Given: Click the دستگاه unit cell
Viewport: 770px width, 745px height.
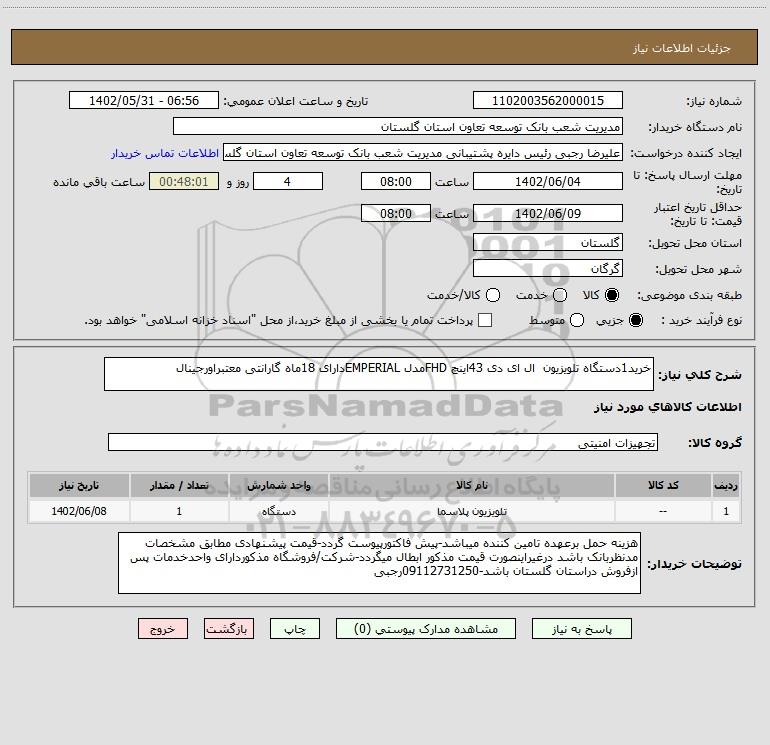Looking at the screenshot, I should (278, 511).
